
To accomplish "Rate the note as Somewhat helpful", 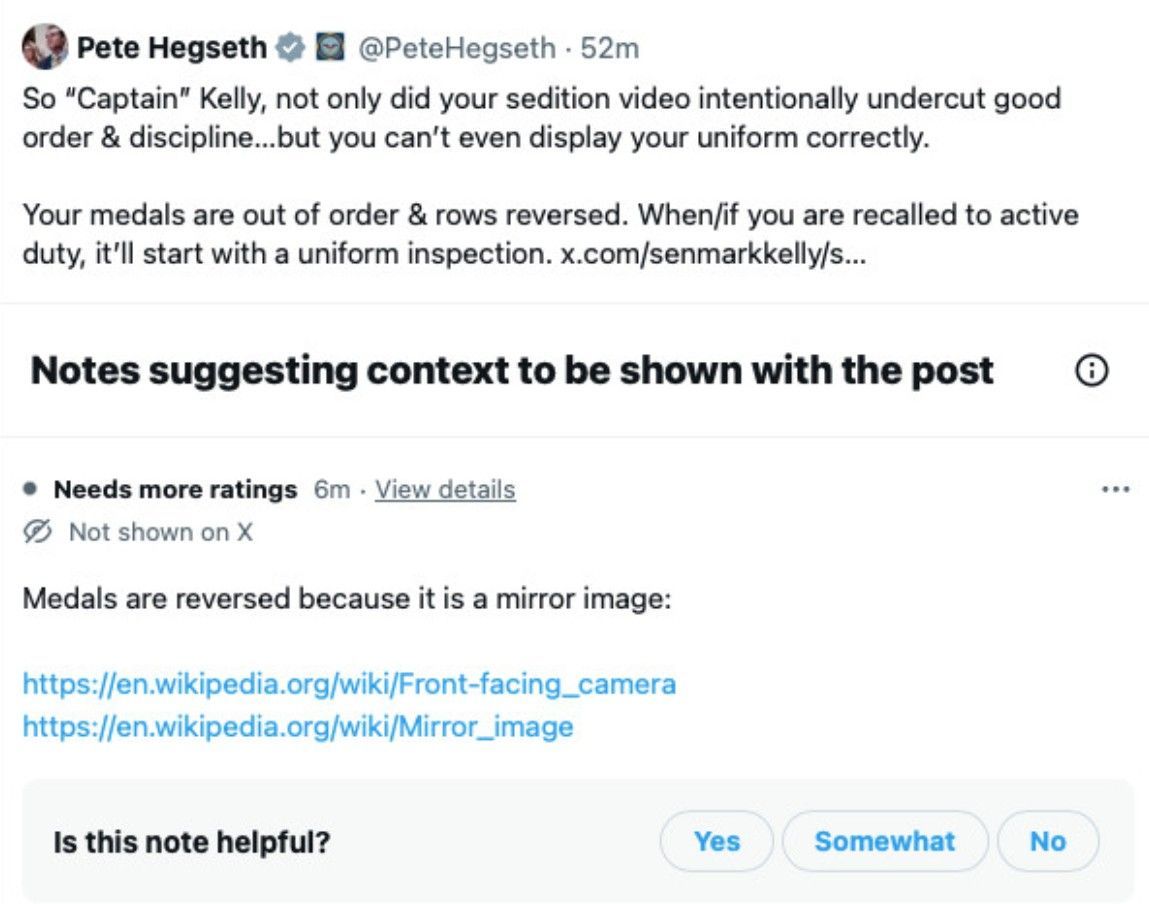I will coord(884,841).
